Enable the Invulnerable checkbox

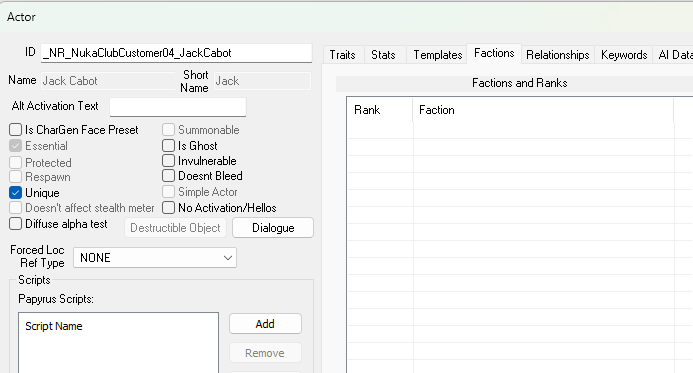click(x=168, y=161)
